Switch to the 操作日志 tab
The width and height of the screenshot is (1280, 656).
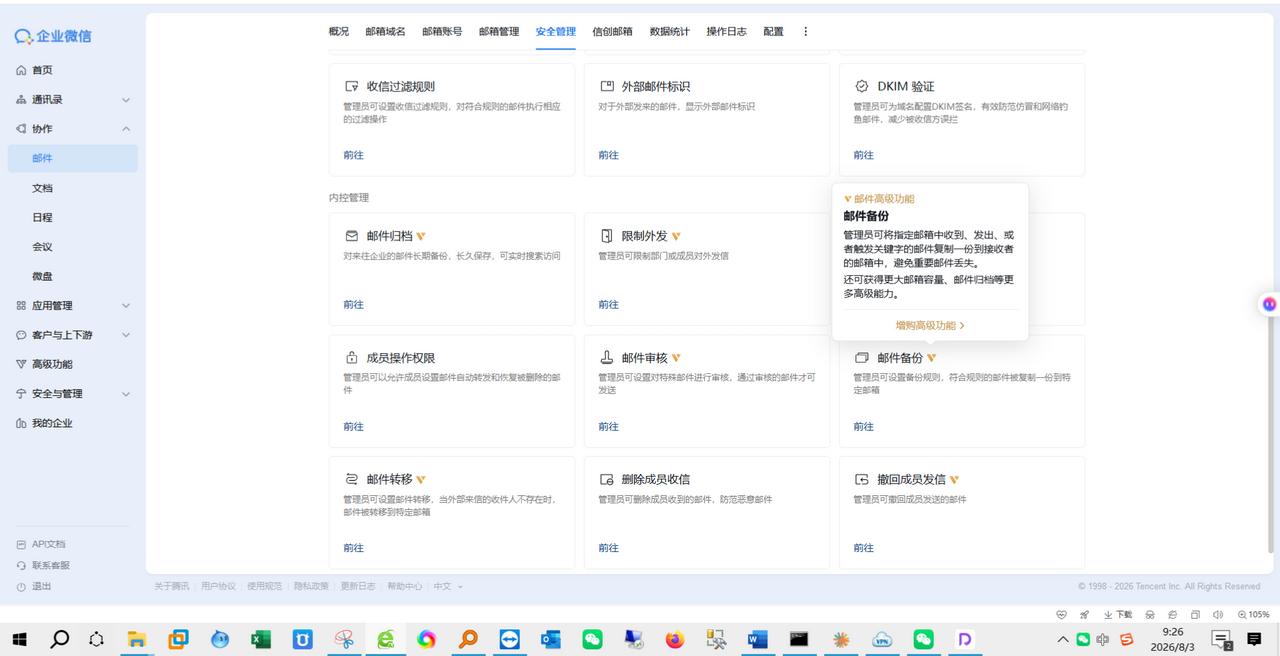tap(726, 31)
